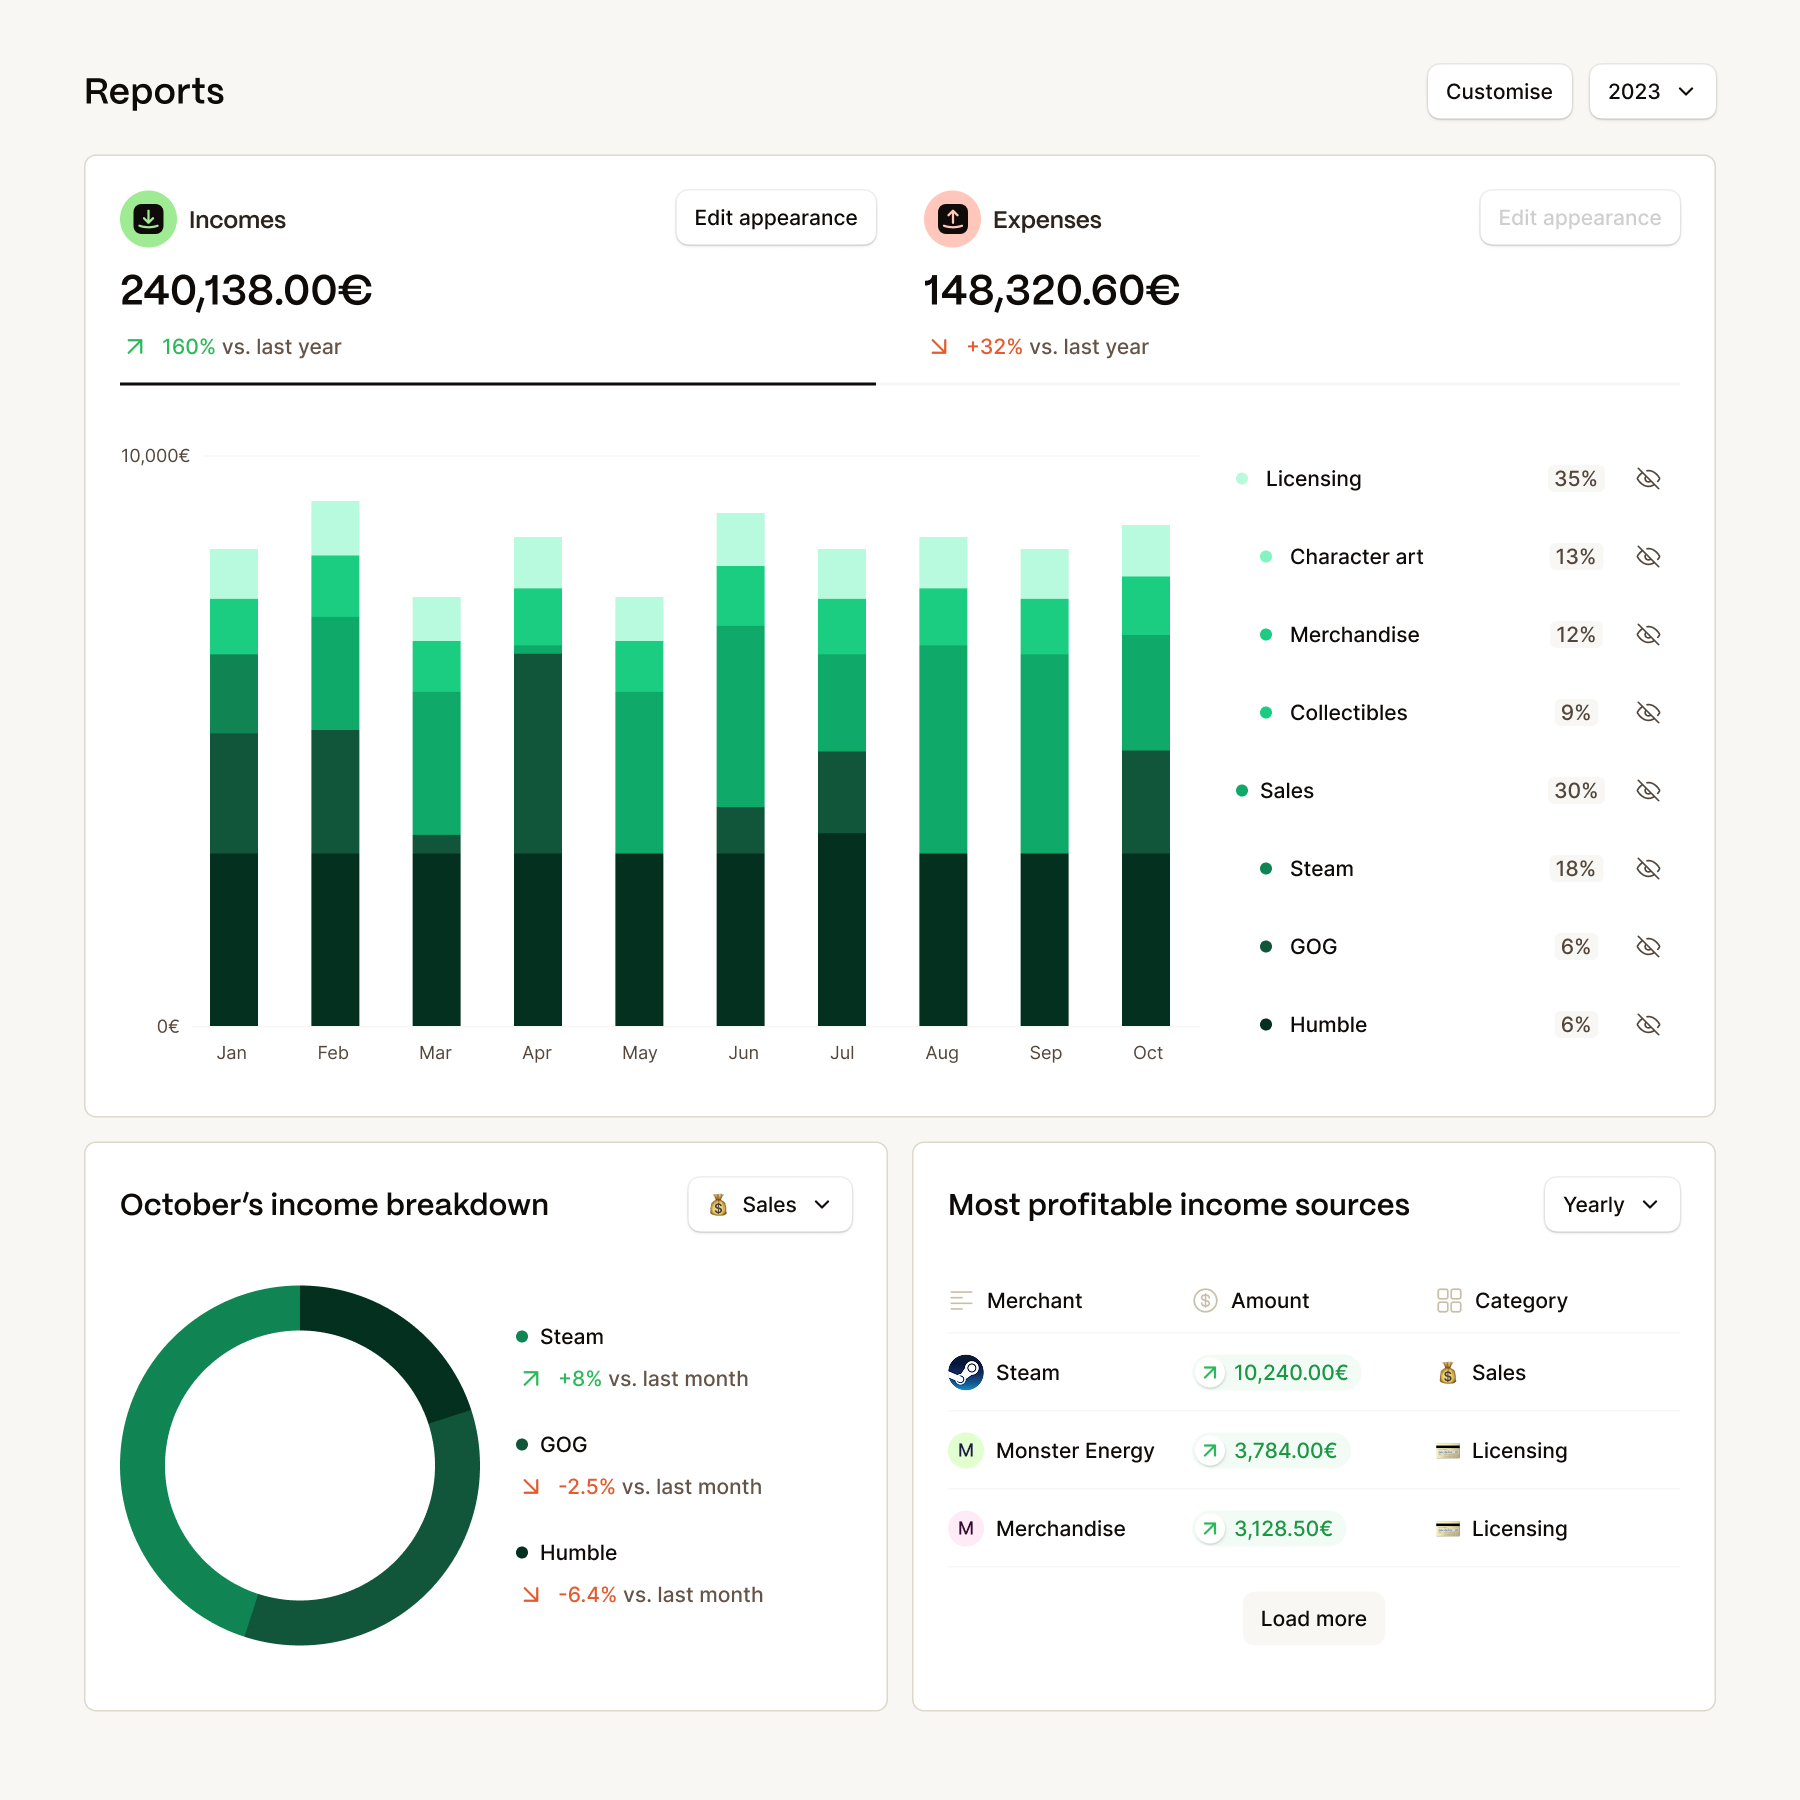Image resolution: width=1800 pixels, height=1800 pixels.
Task: Open the 2023 year dropdown
Action: pyautogui.click(x=1651, y=91)
